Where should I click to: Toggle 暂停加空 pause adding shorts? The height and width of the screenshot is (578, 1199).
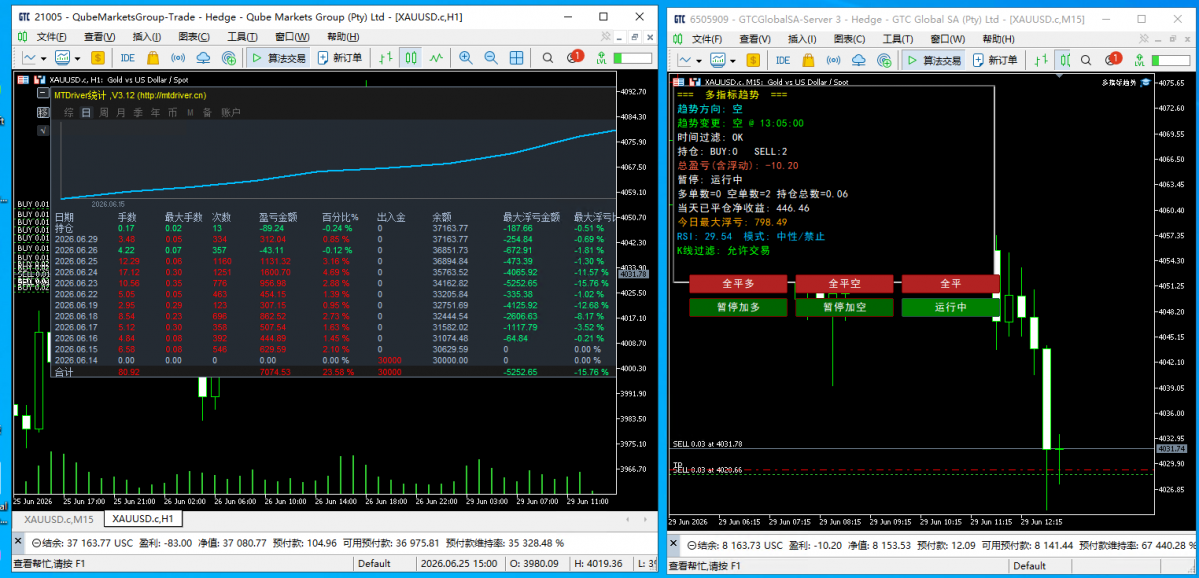(844, 307)
